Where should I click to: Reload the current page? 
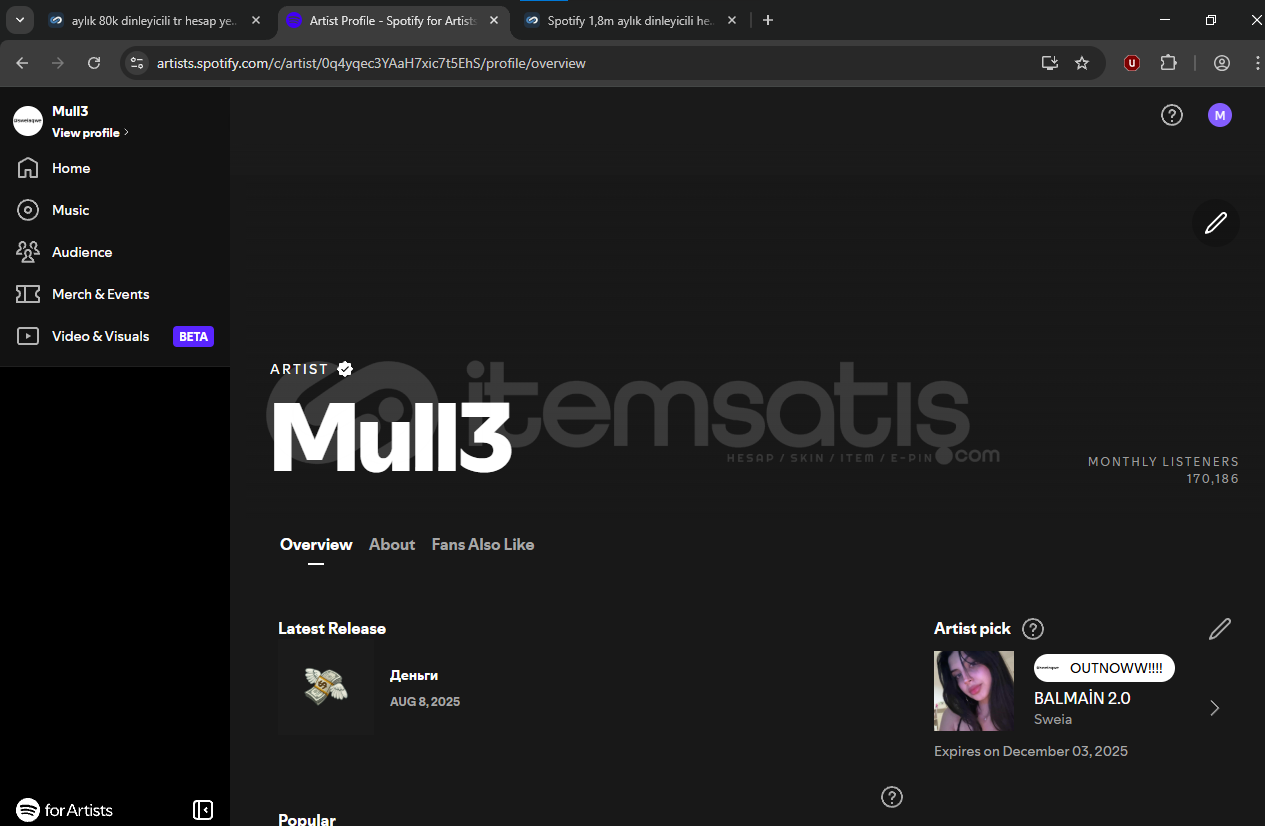94,63
